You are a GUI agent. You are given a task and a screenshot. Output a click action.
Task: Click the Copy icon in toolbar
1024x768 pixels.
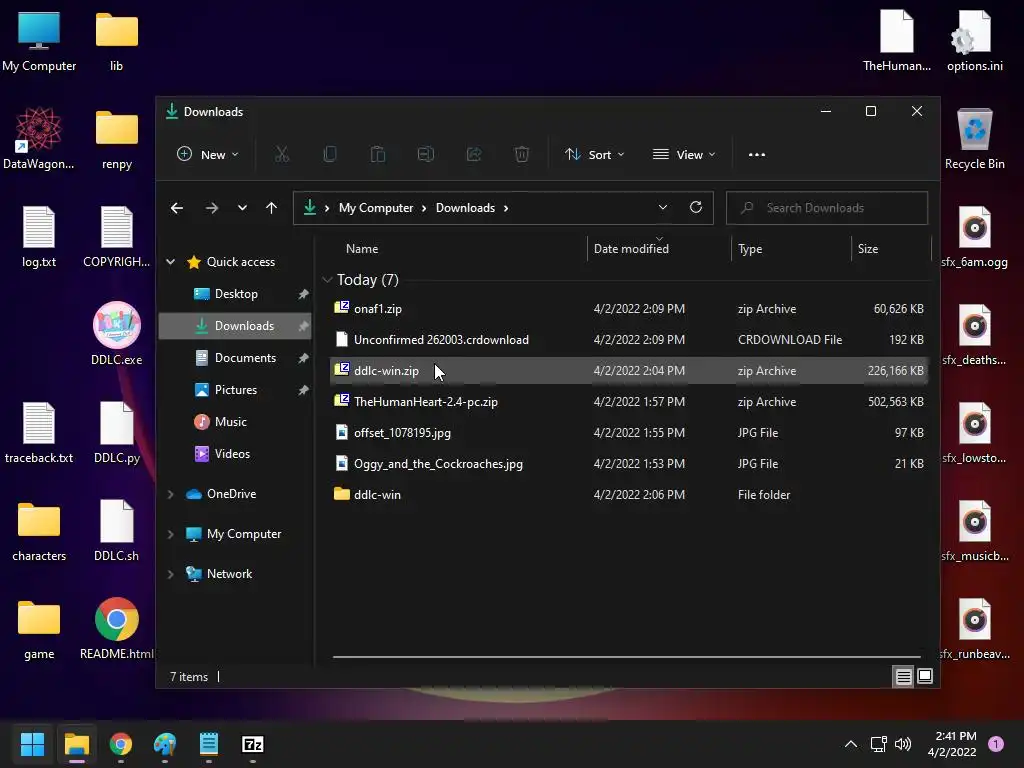pyautogui.click(x=330, y=154)
